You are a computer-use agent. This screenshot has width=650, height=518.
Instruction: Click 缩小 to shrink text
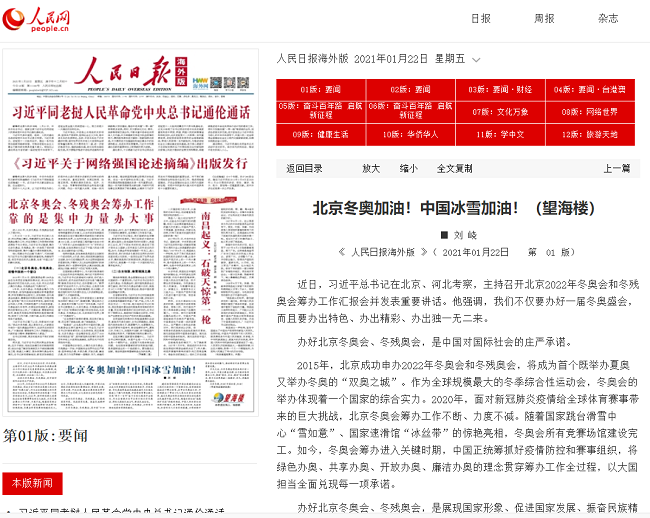pos(409,169)
